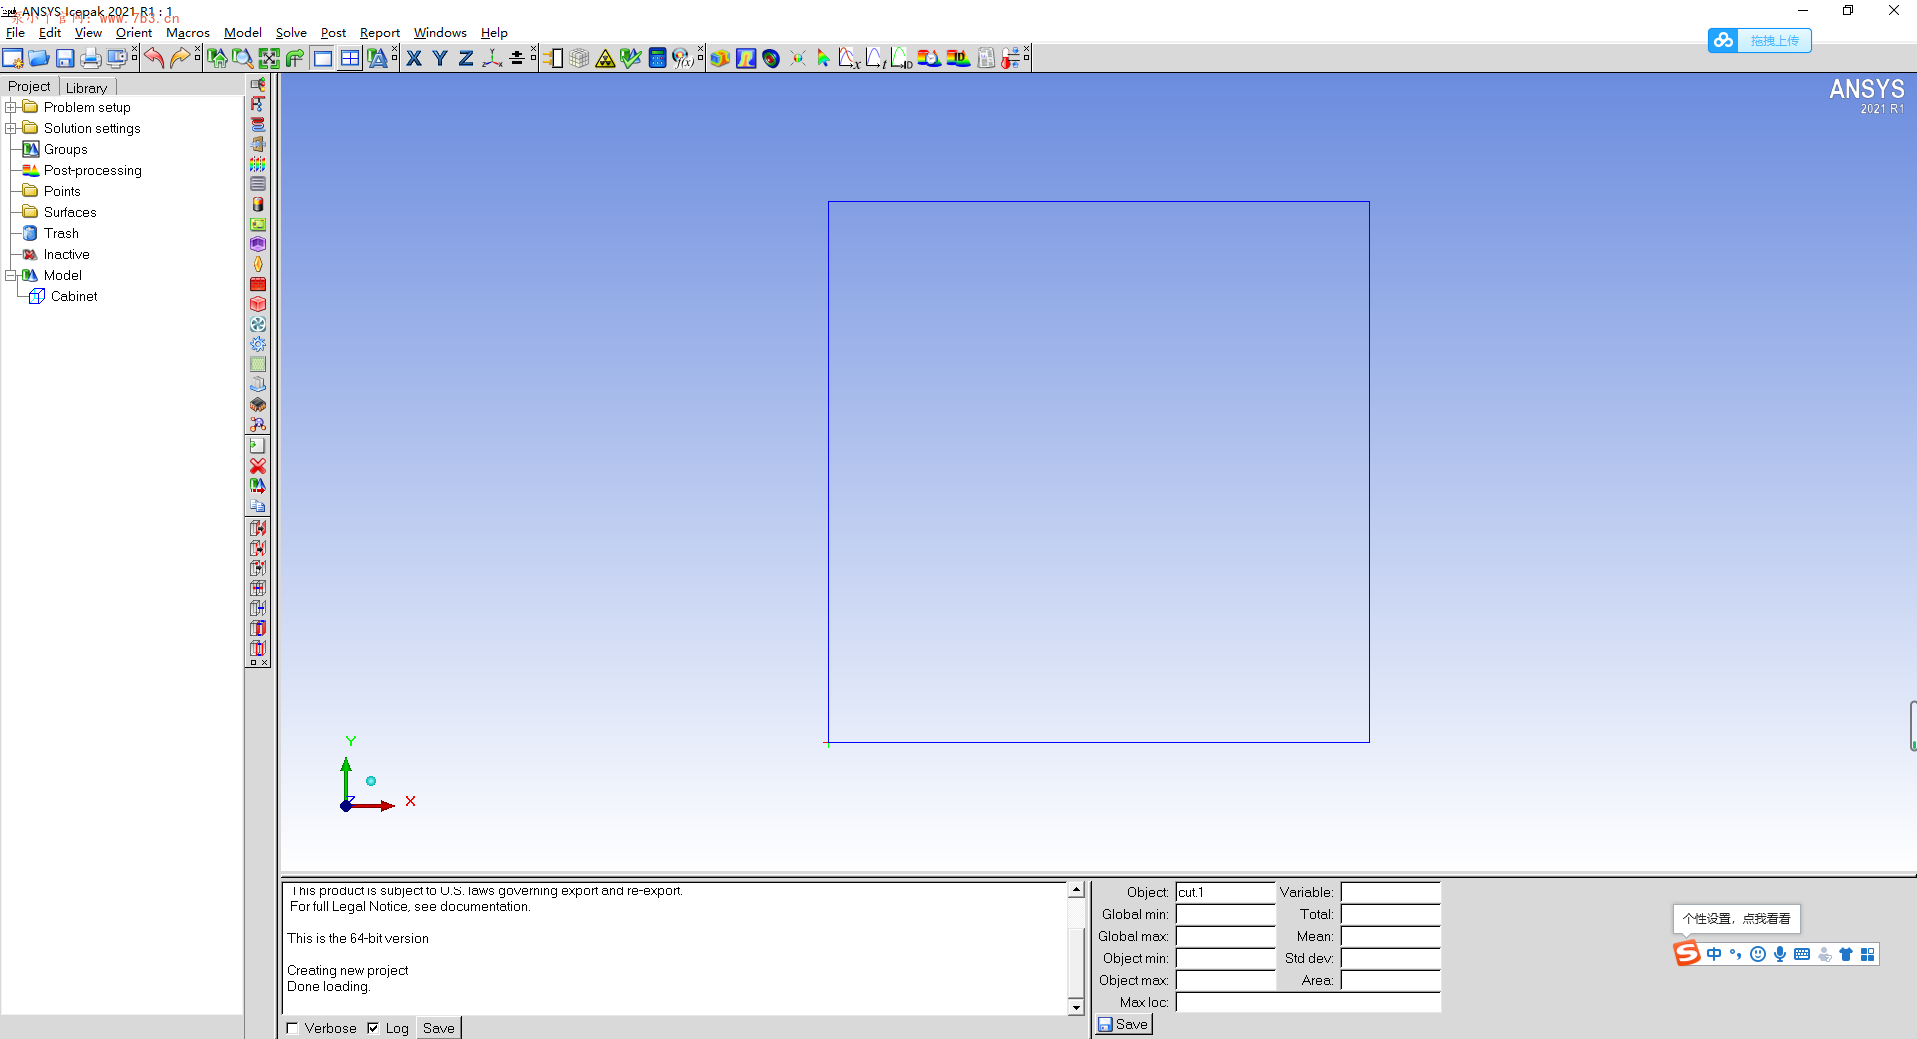Open the Generate mesh icon
This screenshot has width=1917, height=1039.
tap(579, 58)
